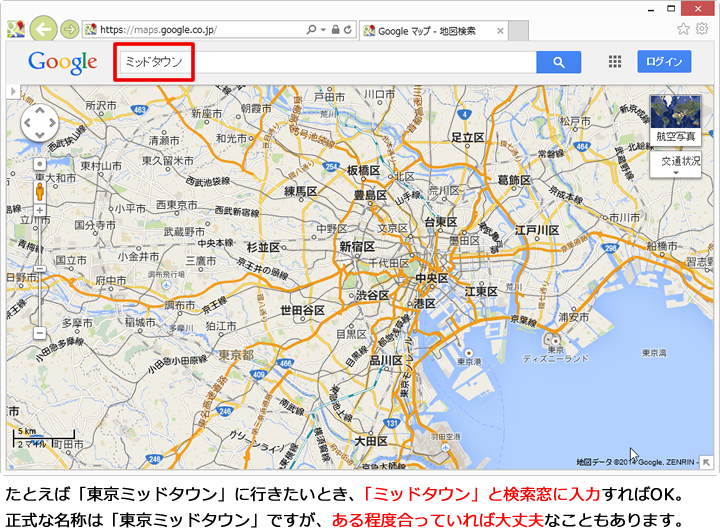Zoom out with the minus button
The height and width of the screenshot is (528, 720).
pos(40,333)
